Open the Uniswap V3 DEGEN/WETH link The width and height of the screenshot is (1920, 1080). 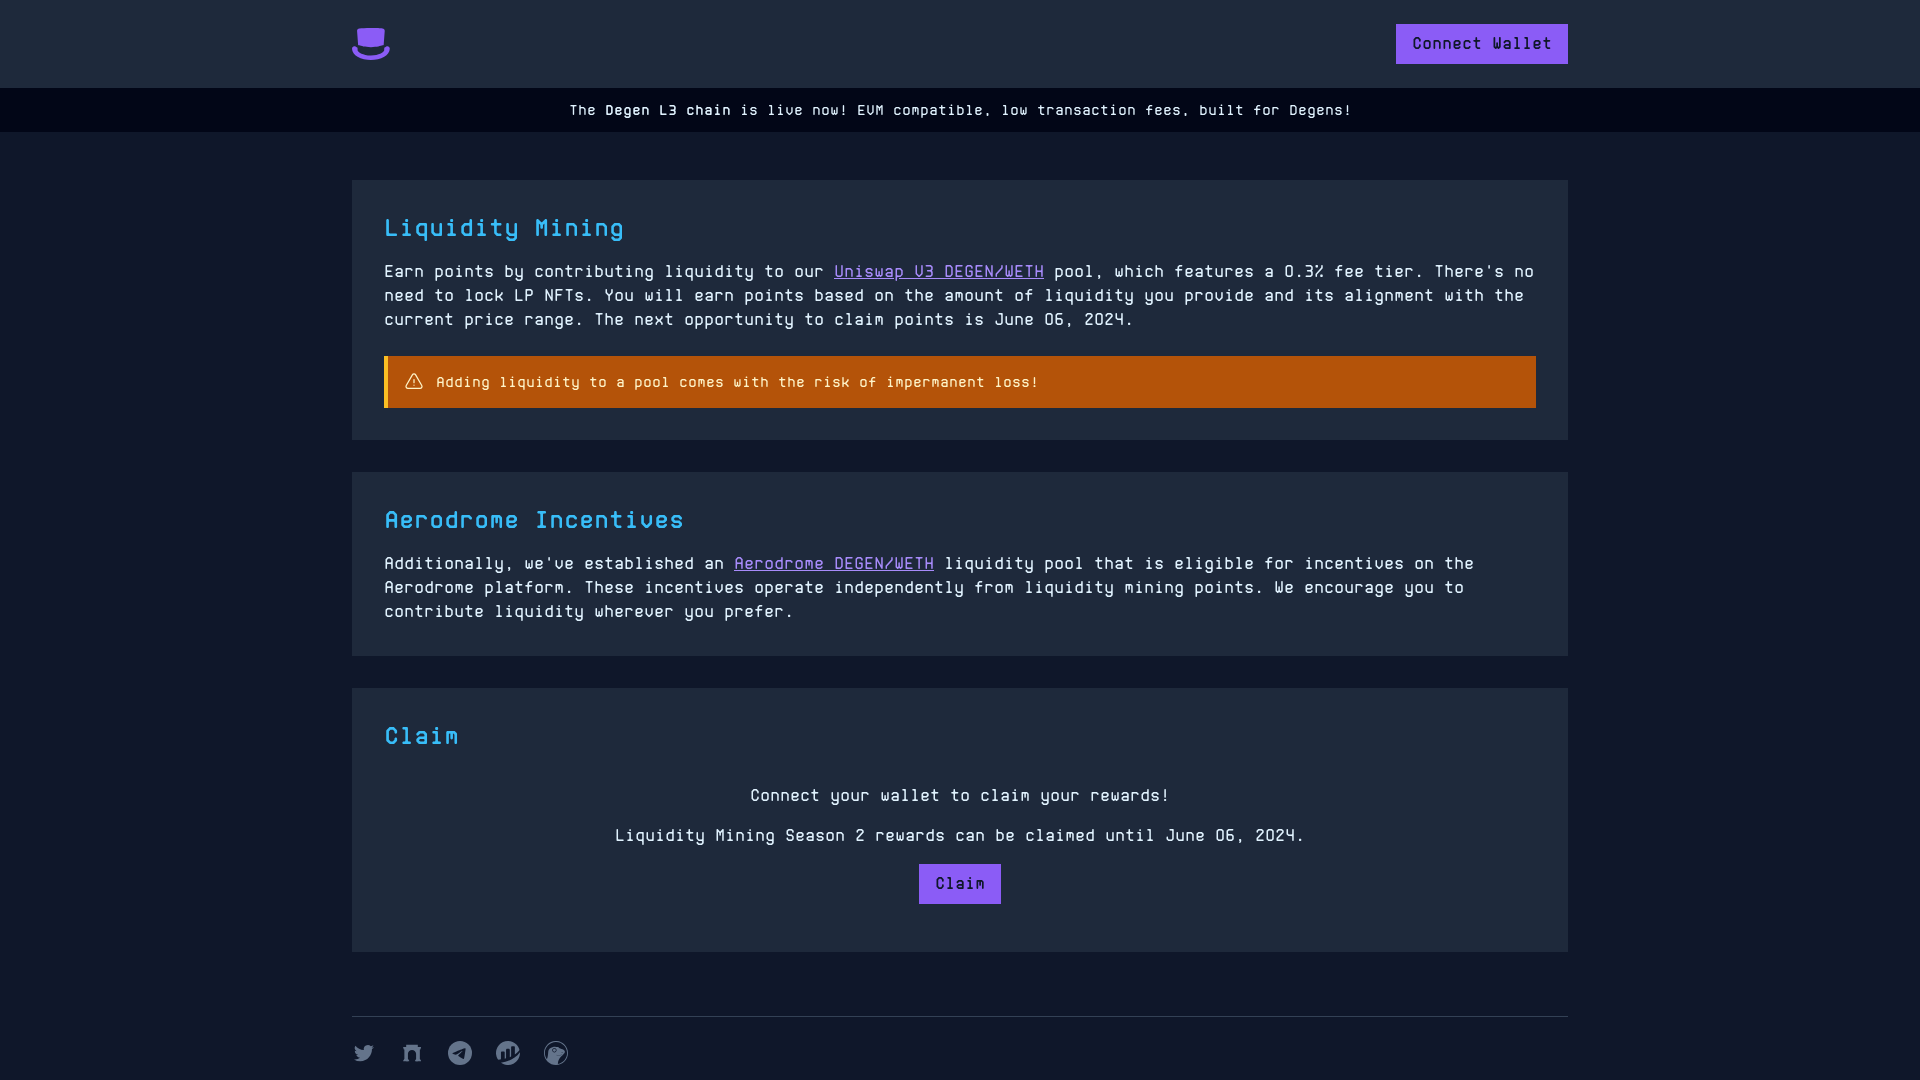point(939,272)
